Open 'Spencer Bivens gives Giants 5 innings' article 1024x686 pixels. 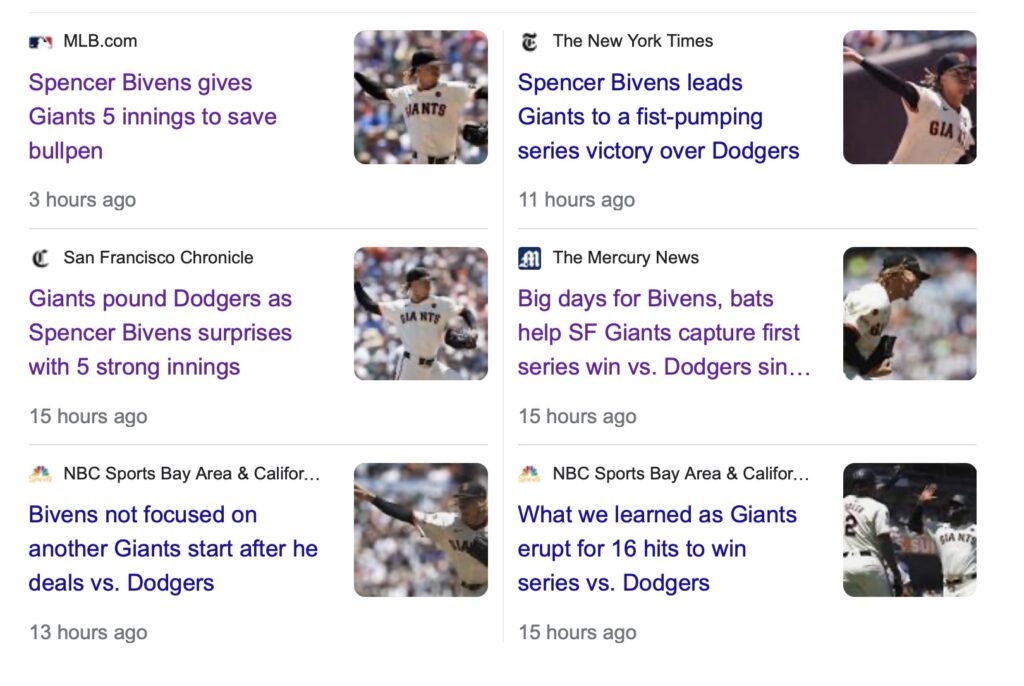click(152, 117)
